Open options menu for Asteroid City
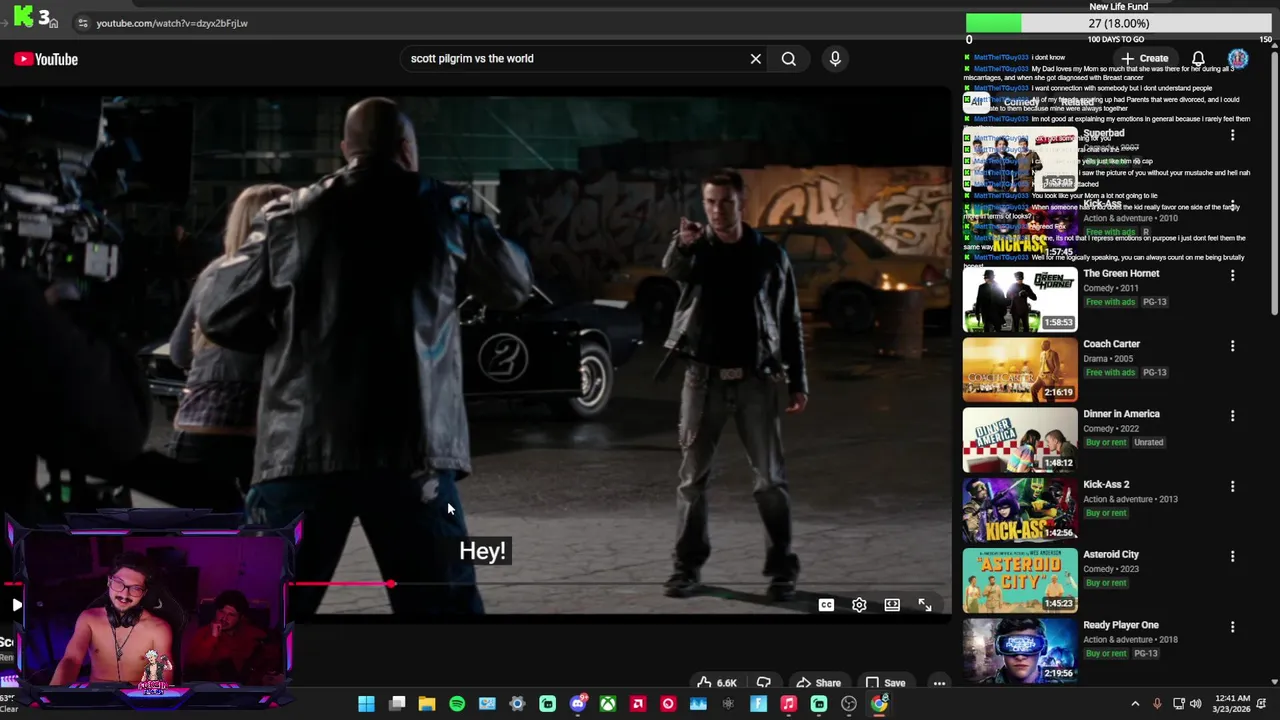Screen dimensions: 1280x720 tap(1232, 556)
